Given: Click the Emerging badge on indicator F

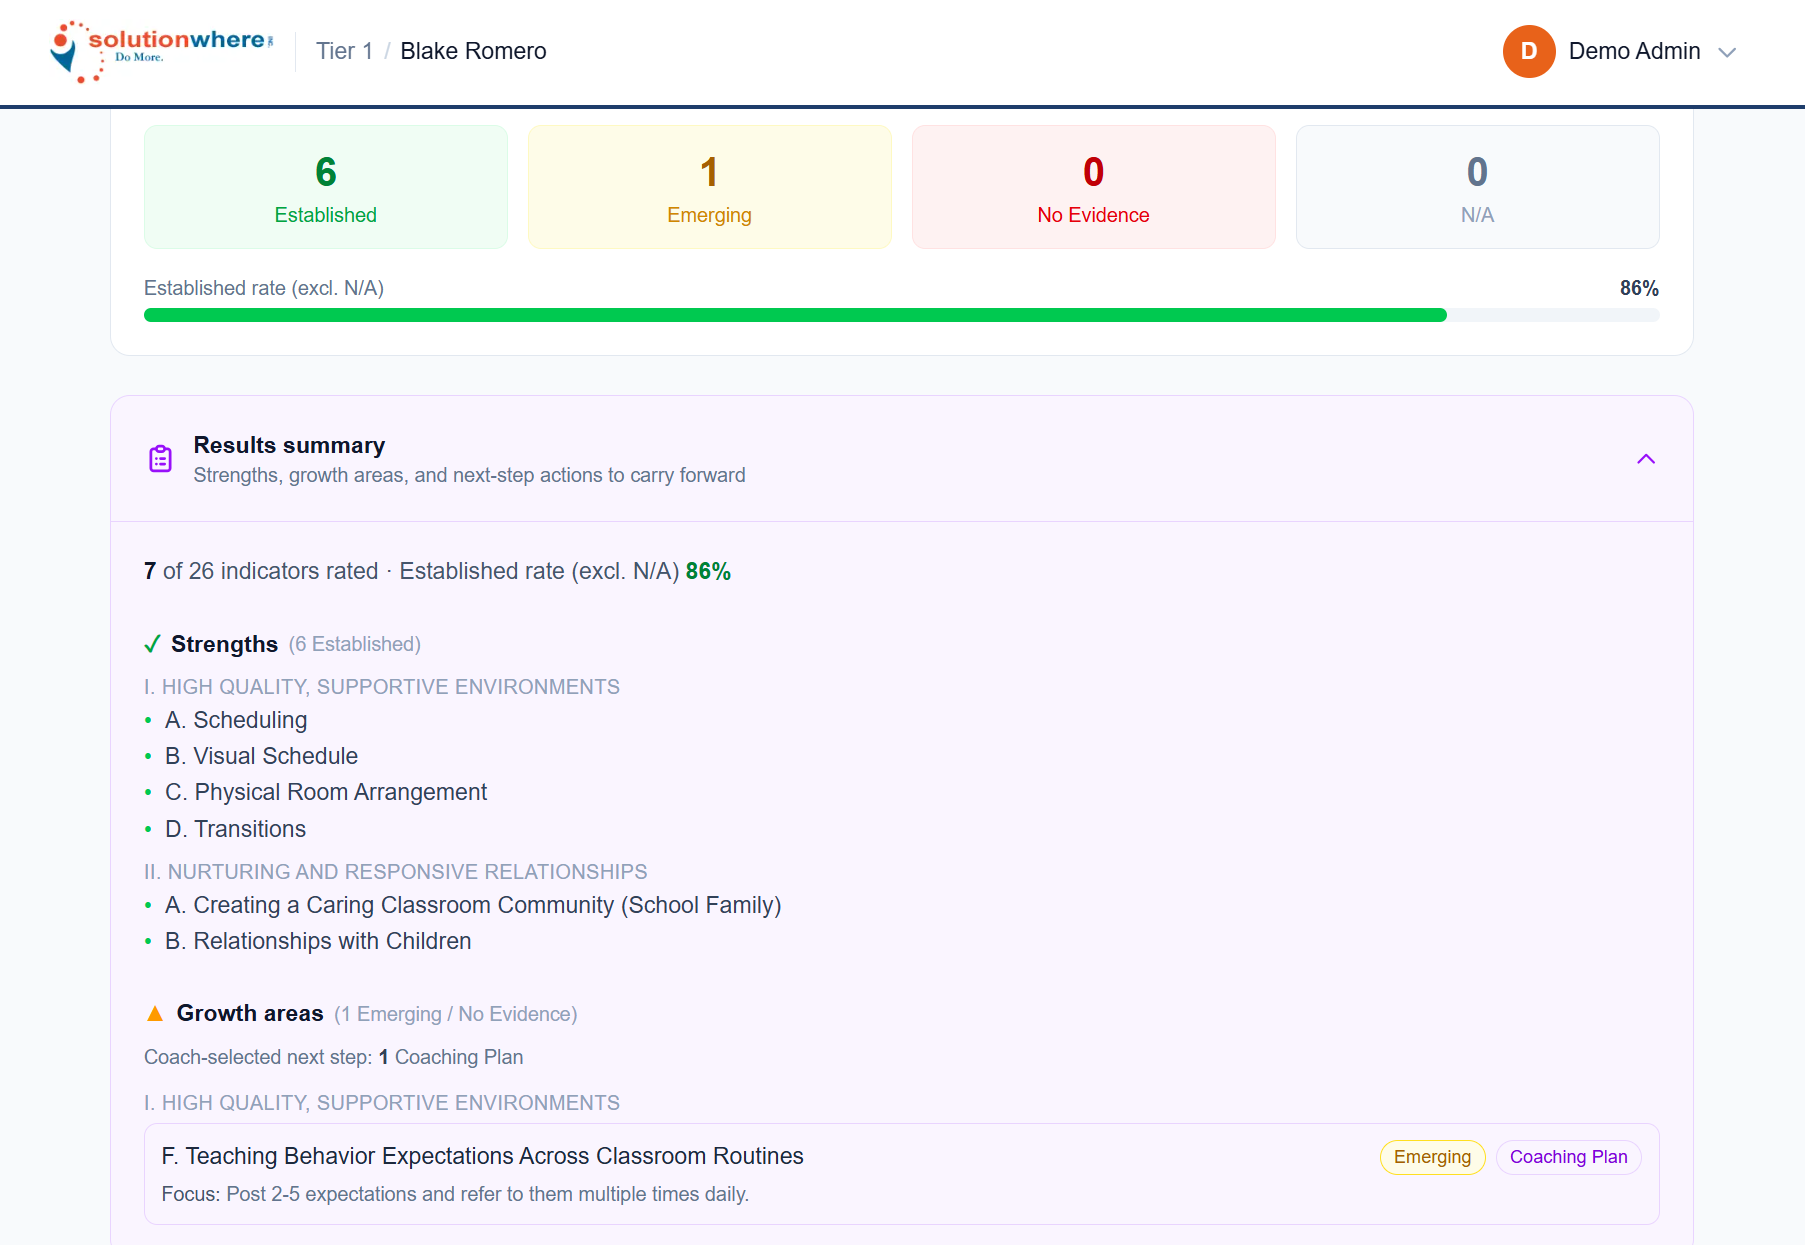Looking at the screenshot, I should click(x=1432, y=1157).
